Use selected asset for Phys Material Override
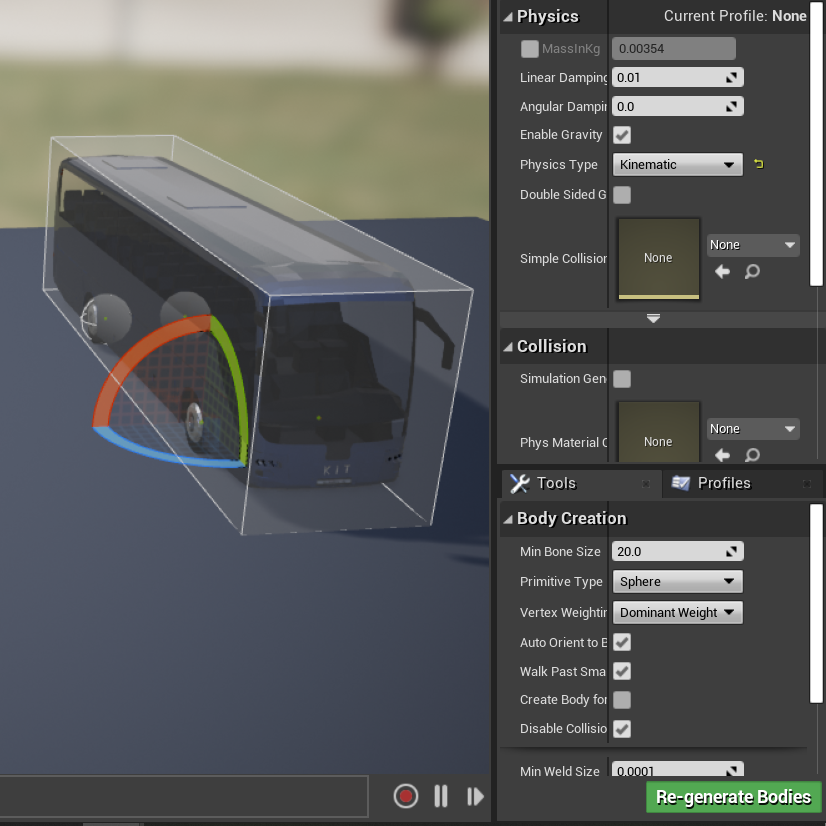This screenshot has width=826, height=826. (x=722, y=455)
